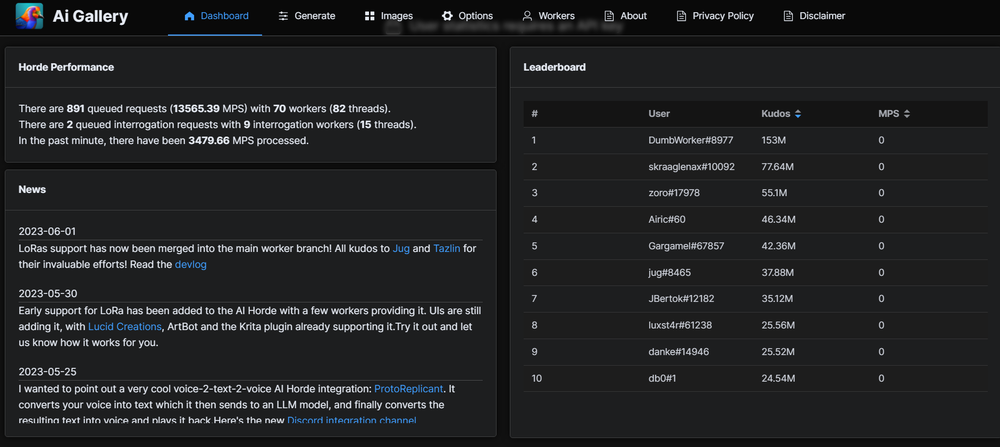The height and width of the screenshot is (447, 1000).
Task: Read the devlog link
Action: 190,265
